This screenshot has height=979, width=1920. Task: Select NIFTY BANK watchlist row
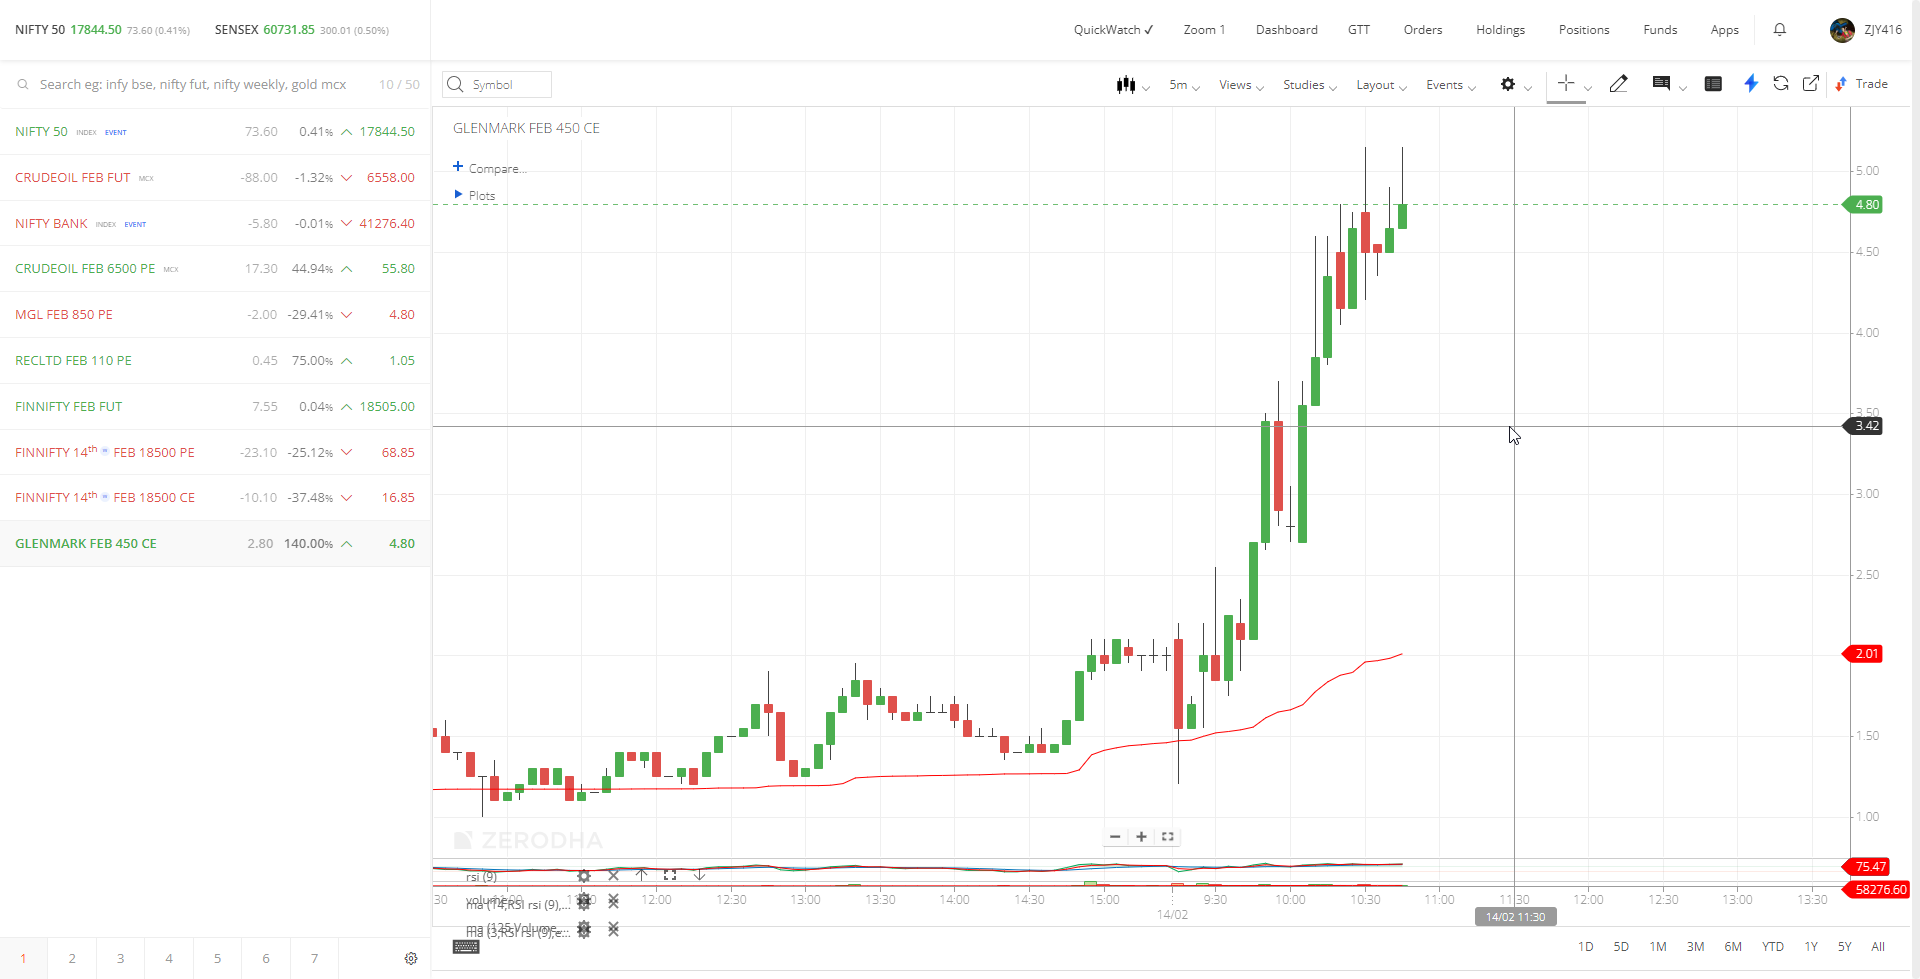(215, 224)
